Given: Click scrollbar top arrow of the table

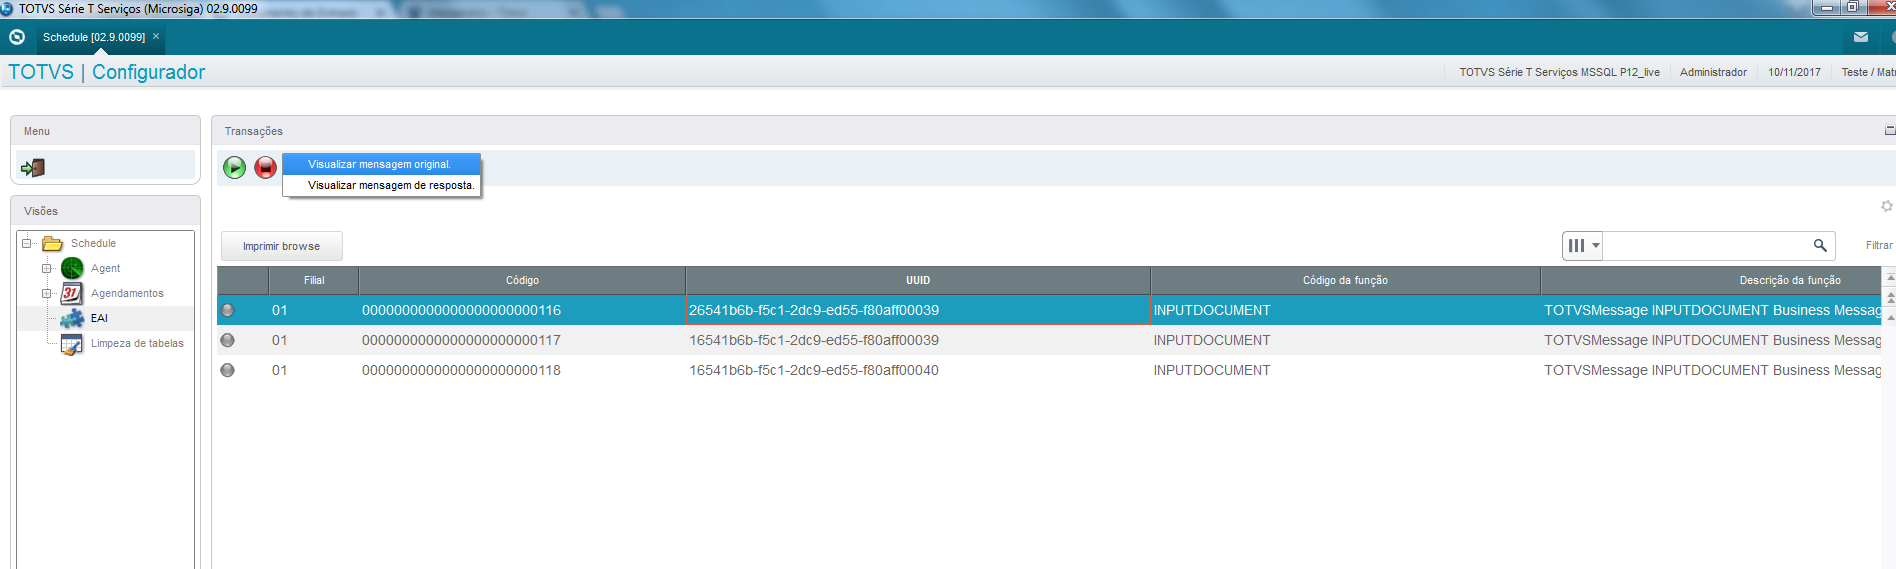Looking at the screenshot, I should coord(1890,277).
